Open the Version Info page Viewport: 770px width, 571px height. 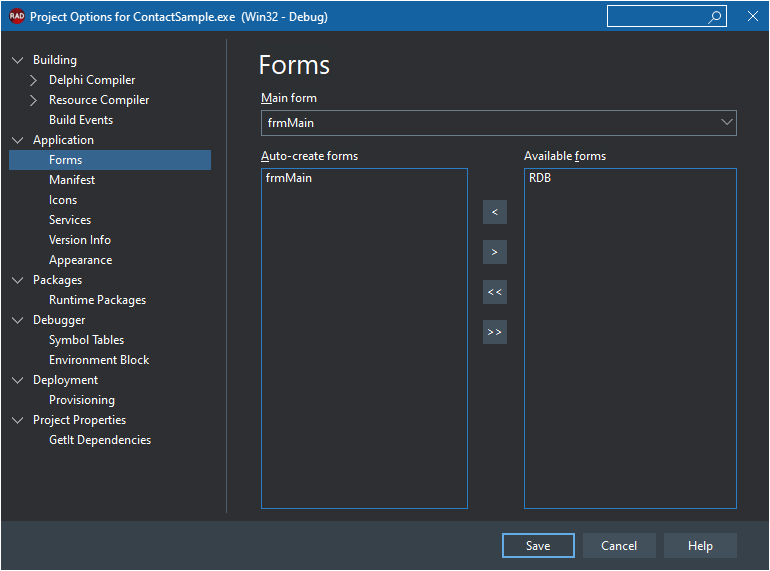pos(80,240)
